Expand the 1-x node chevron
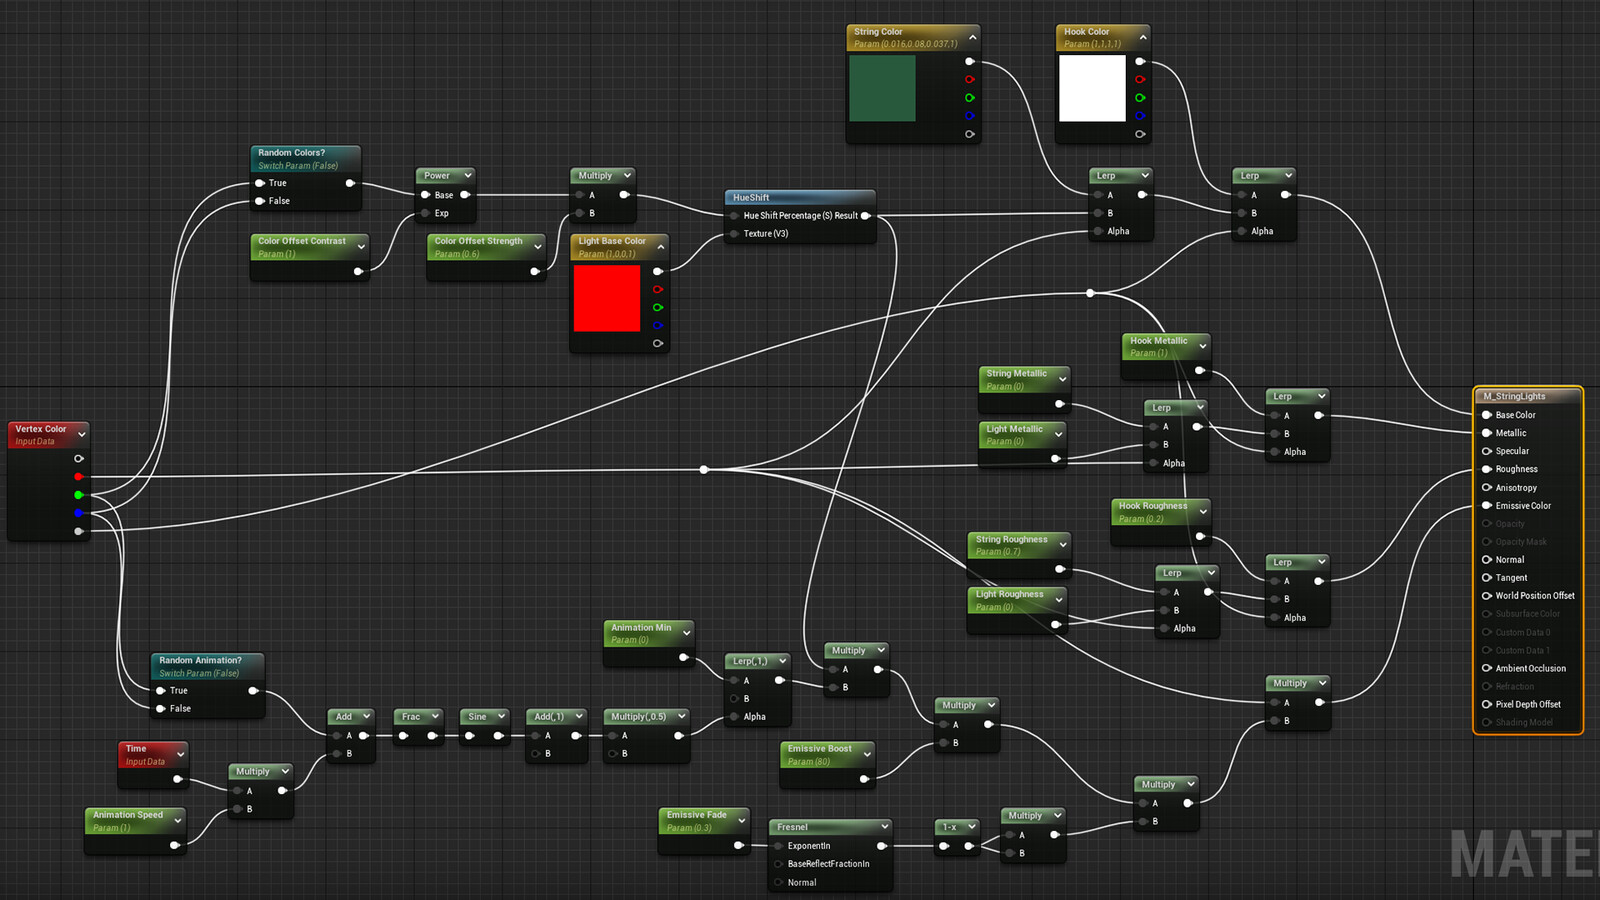 tap(971, 826)
